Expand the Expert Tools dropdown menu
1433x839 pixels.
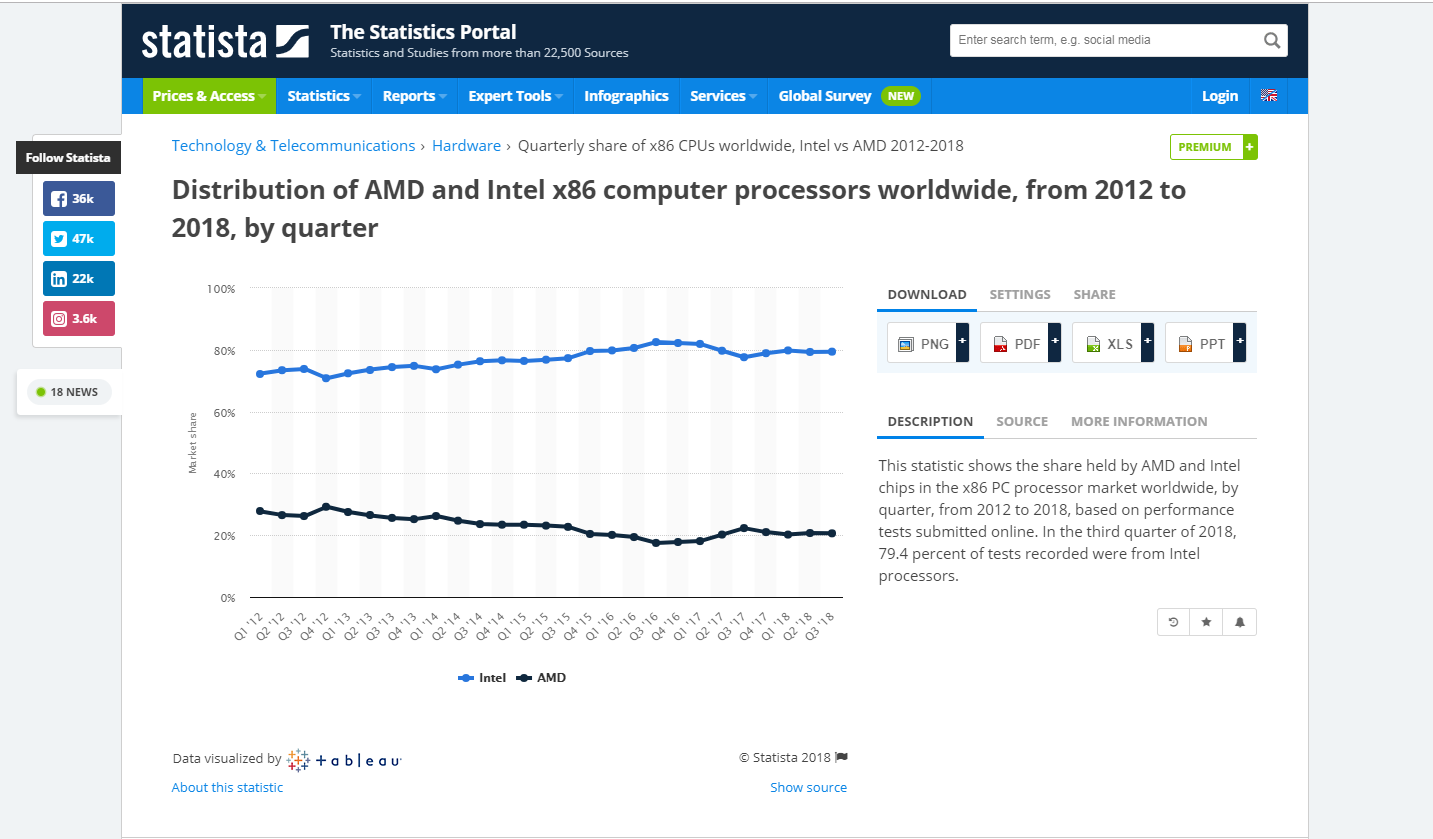point(515,96)
